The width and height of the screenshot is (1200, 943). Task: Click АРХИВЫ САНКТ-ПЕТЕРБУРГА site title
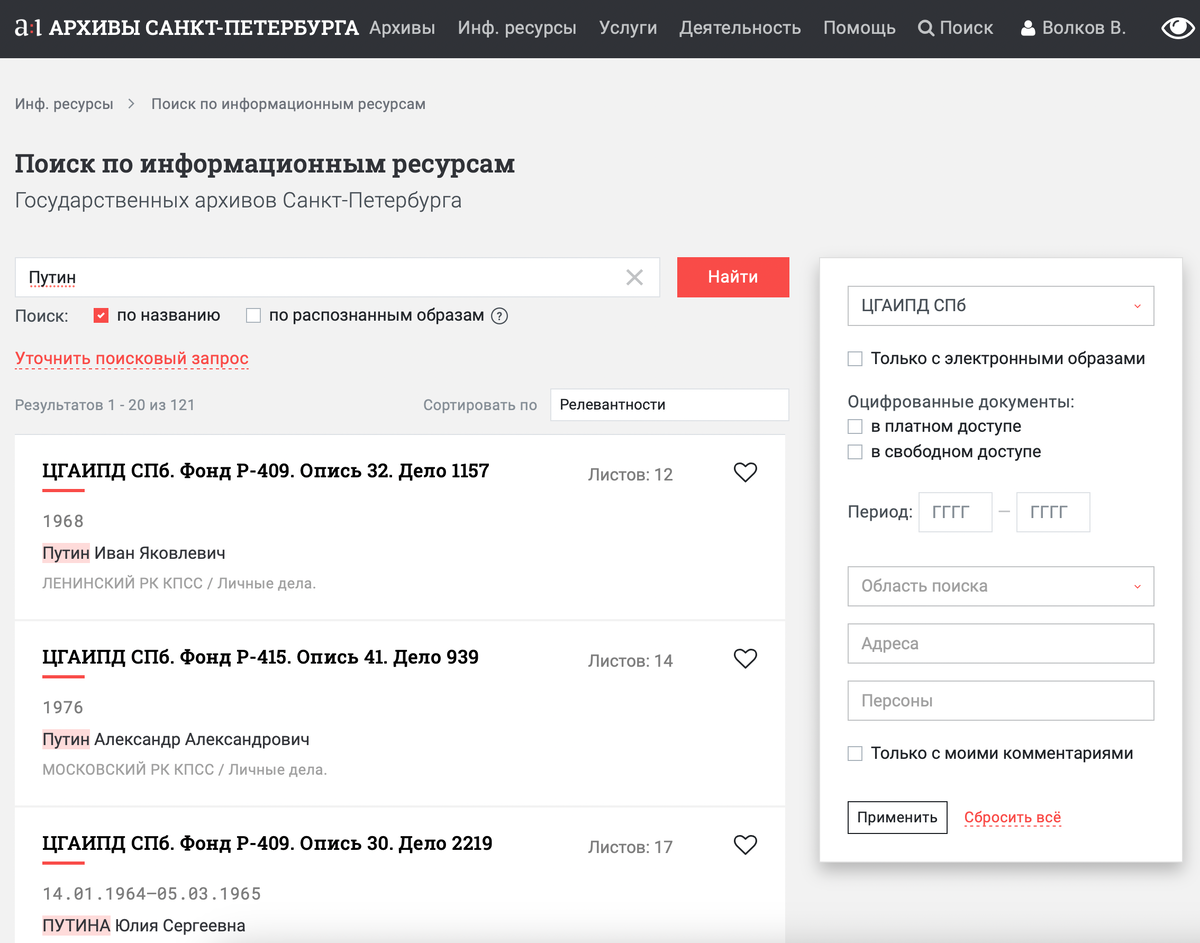click(x=204, y=28)
